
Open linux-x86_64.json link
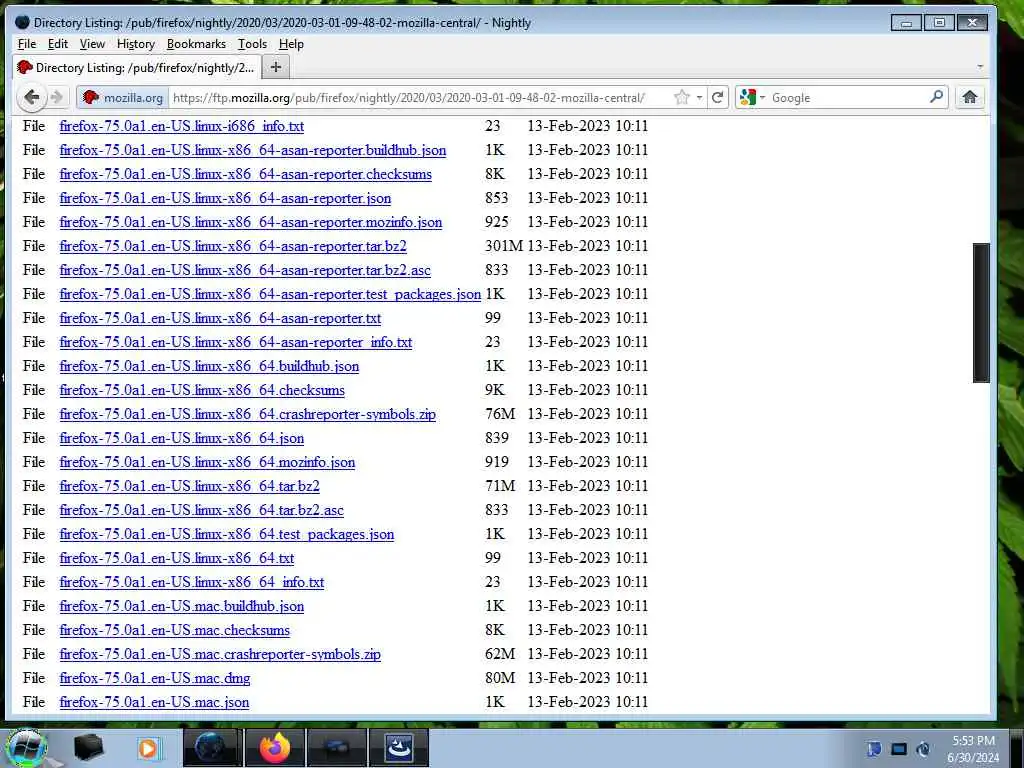[182, 438]
